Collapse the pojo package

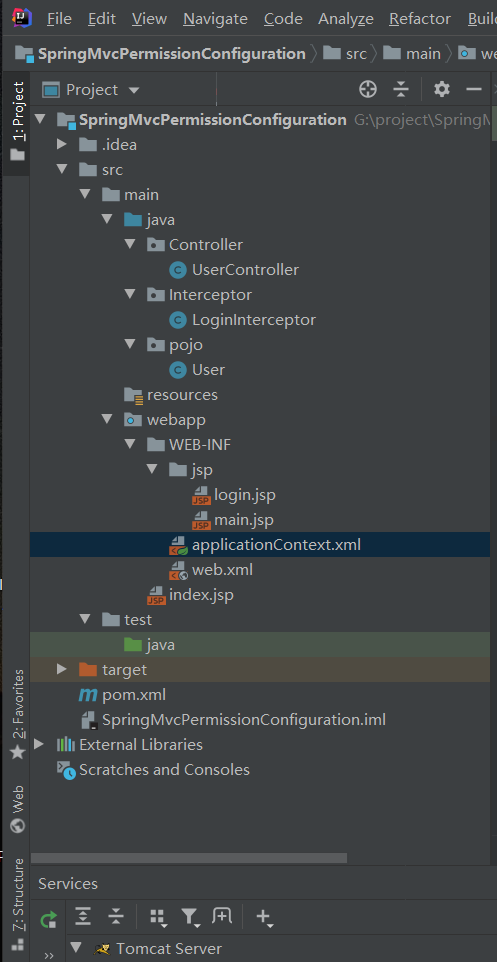(x=129, y=345)
